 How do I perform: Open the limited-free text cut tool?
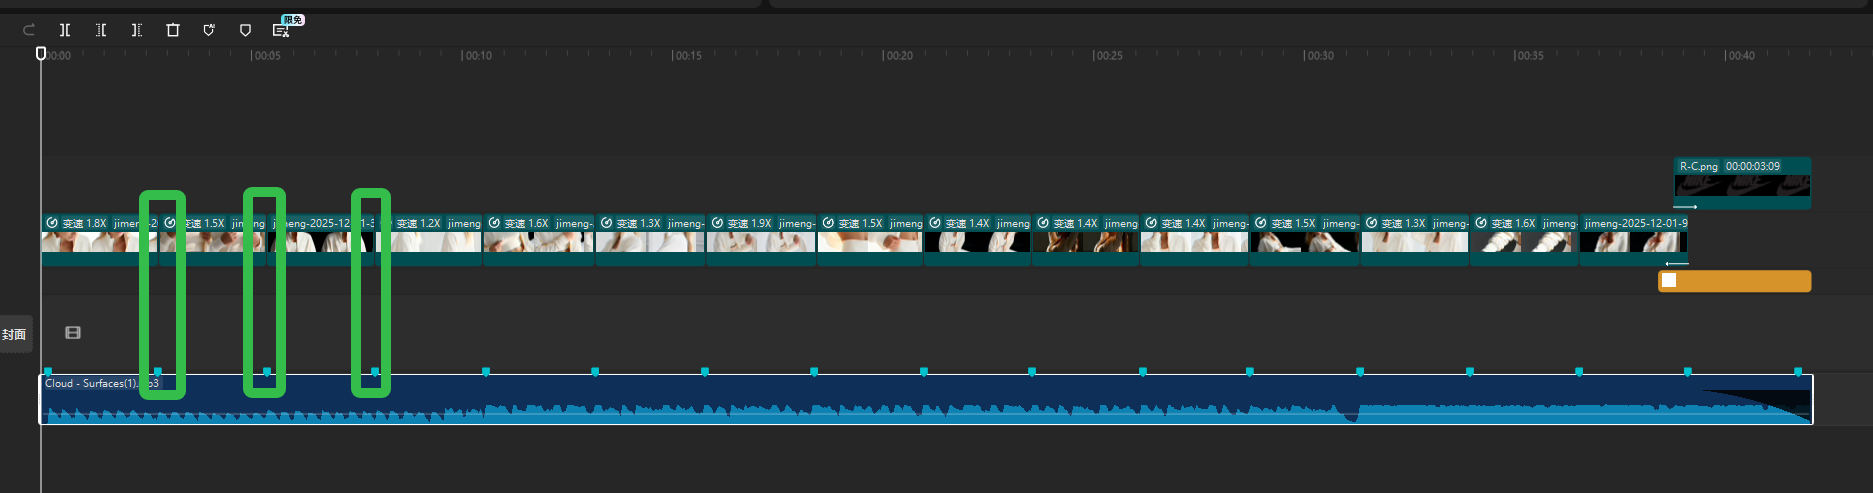coord(282,30)
